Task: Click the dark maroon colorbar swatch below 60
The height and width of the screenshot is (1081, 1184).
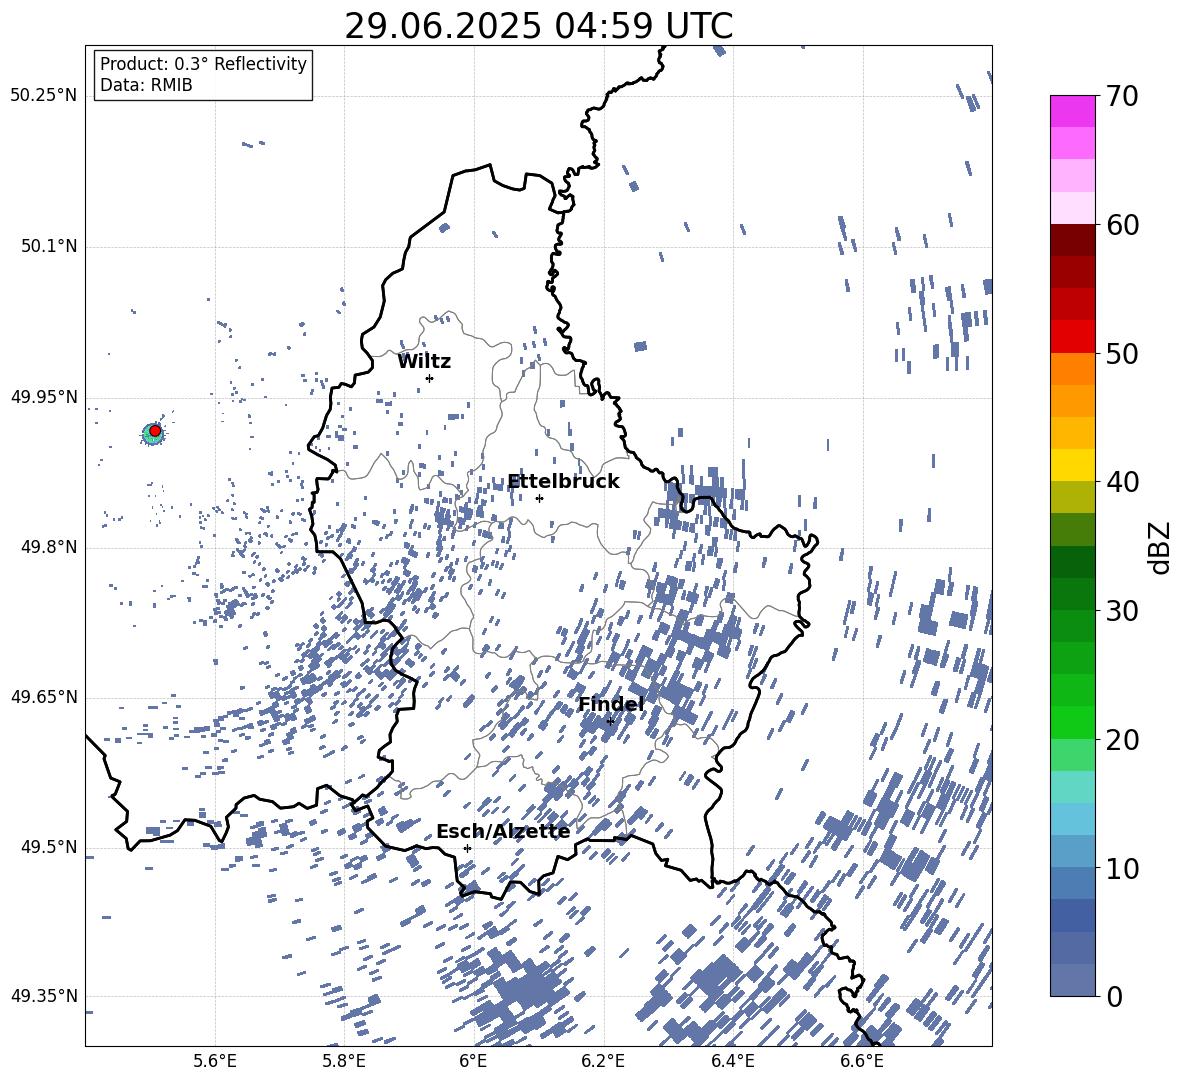Action: pos(1072,240)
